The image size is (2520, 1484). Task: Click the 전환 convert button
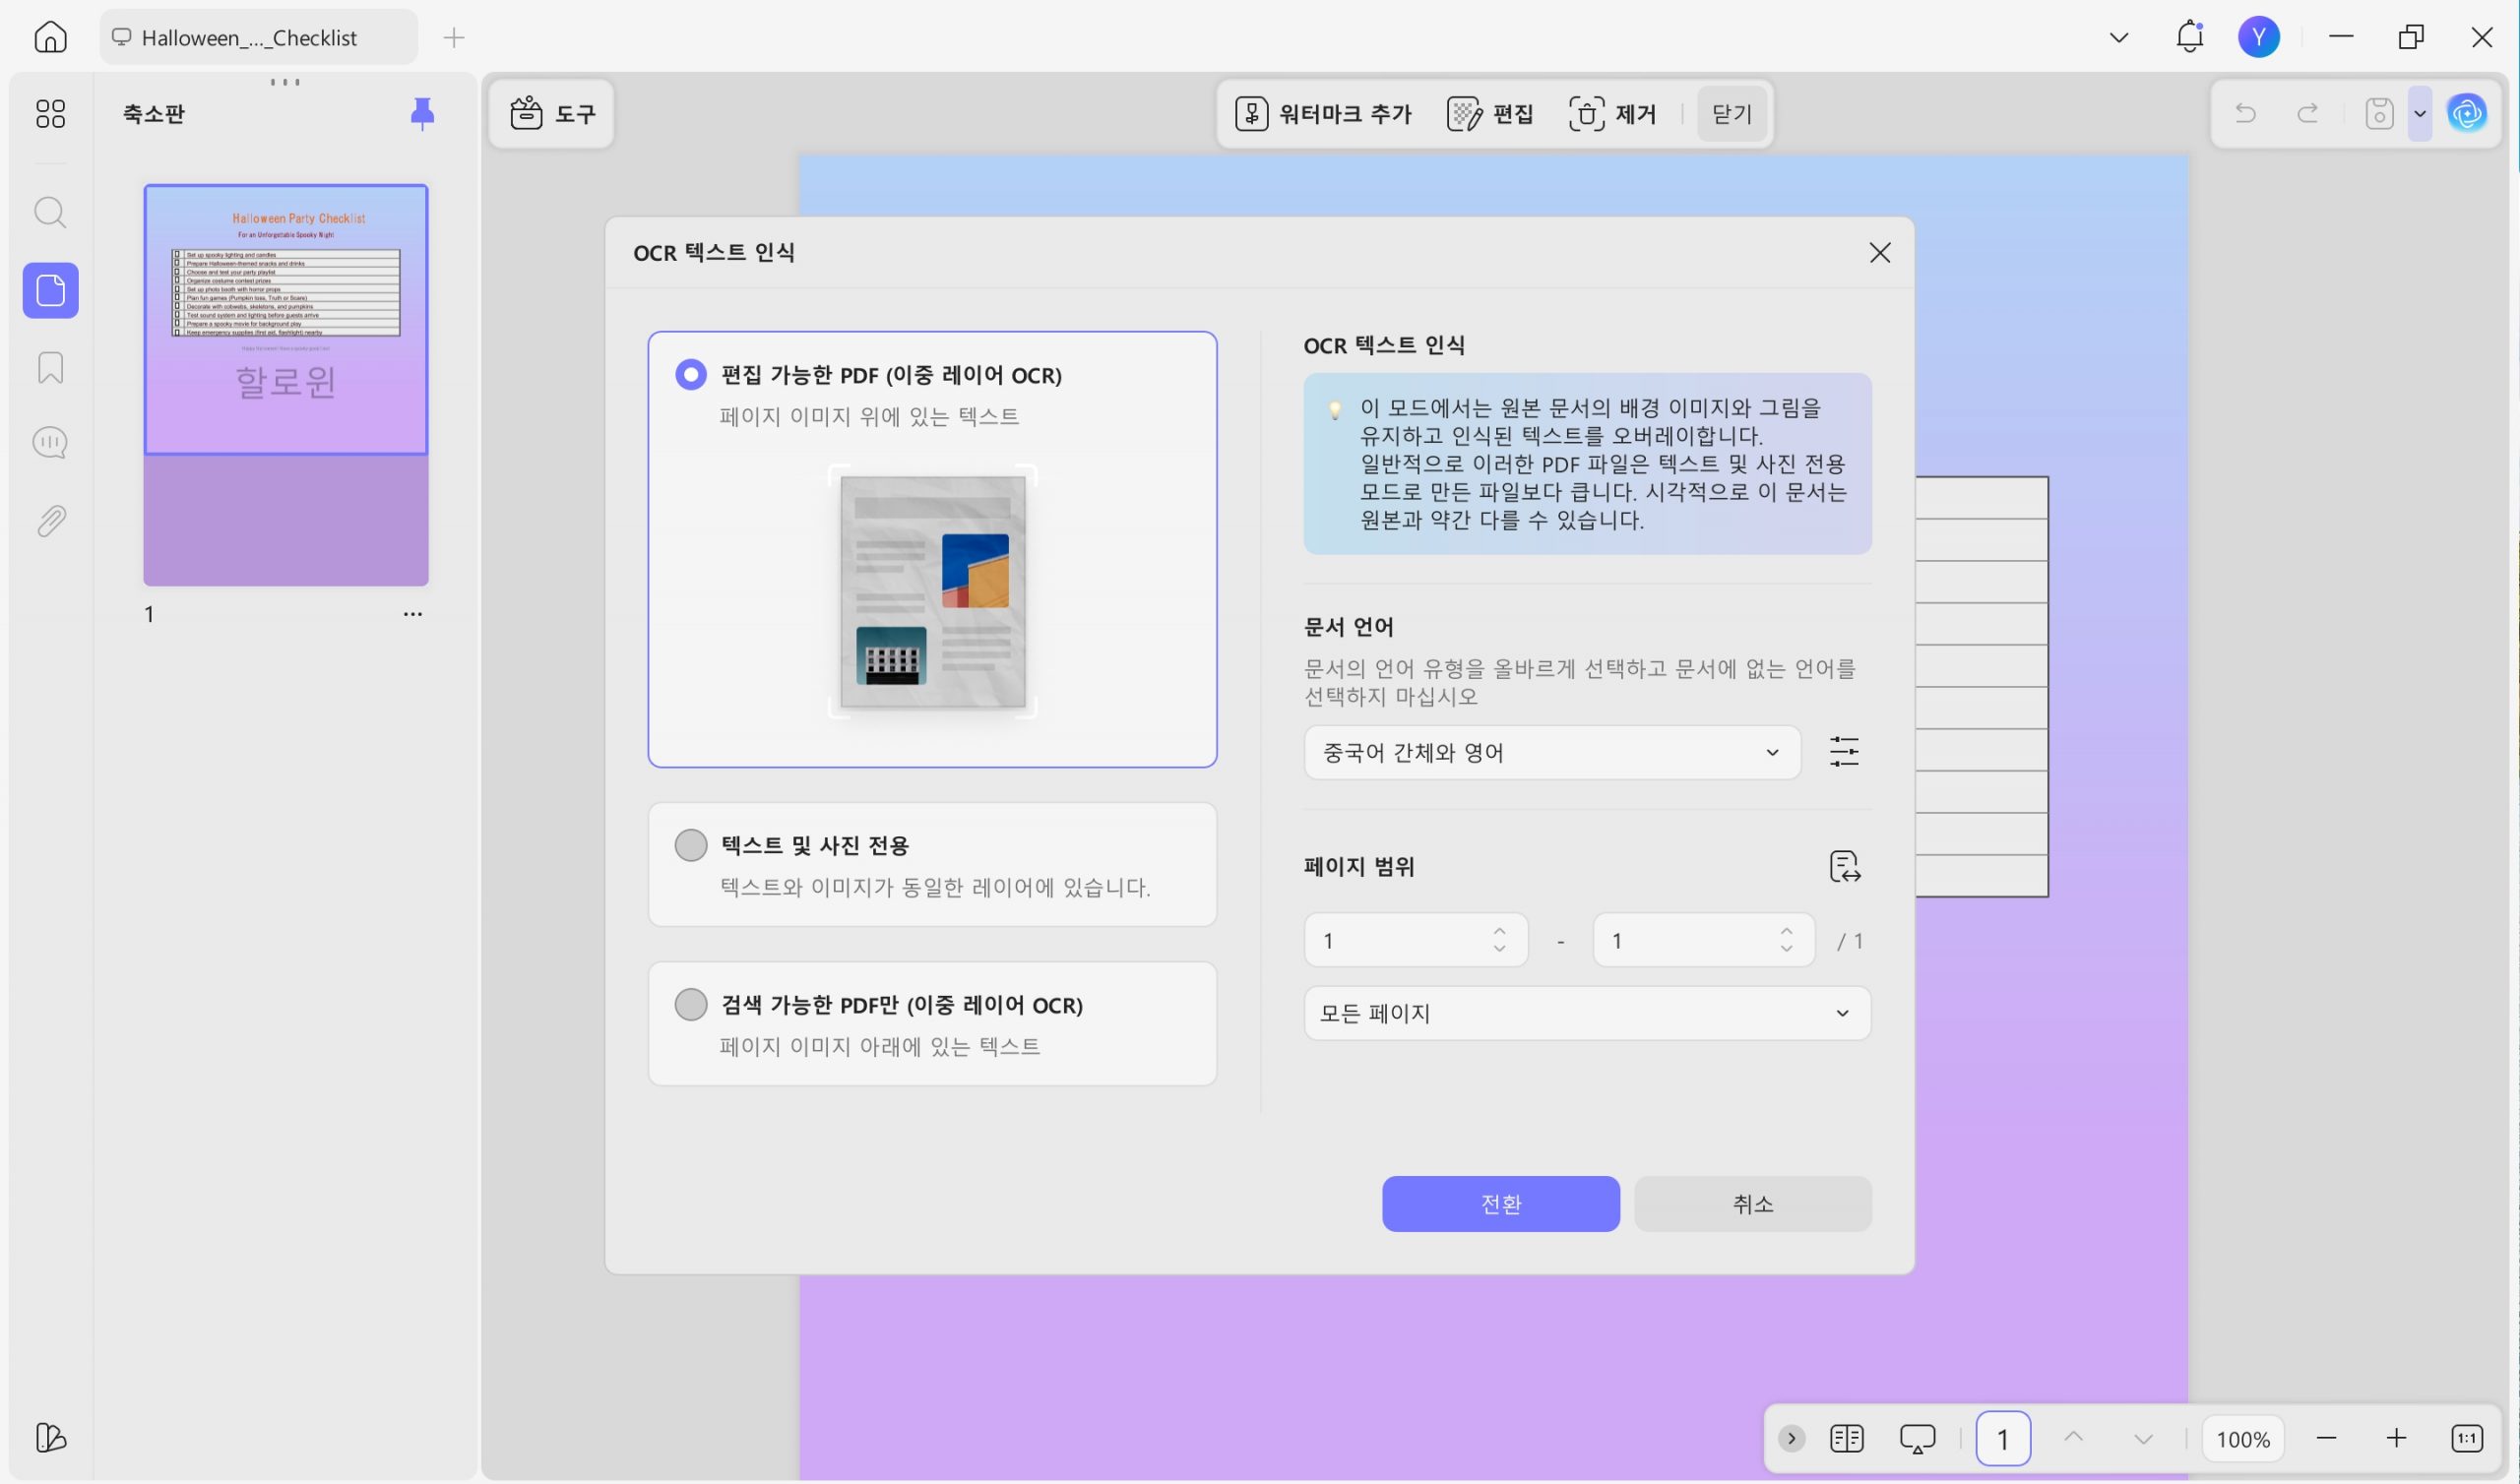[1500, 1204]
